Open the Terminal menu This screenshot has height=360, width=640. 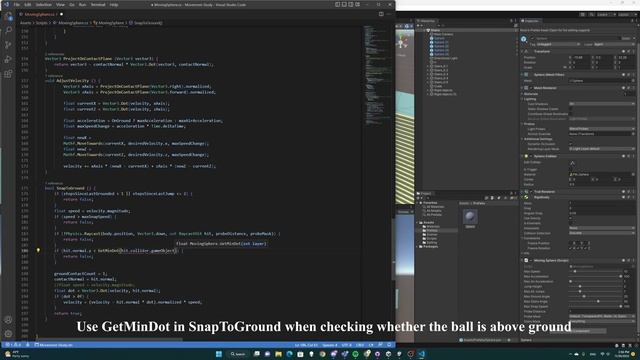(x=98, y=4)
